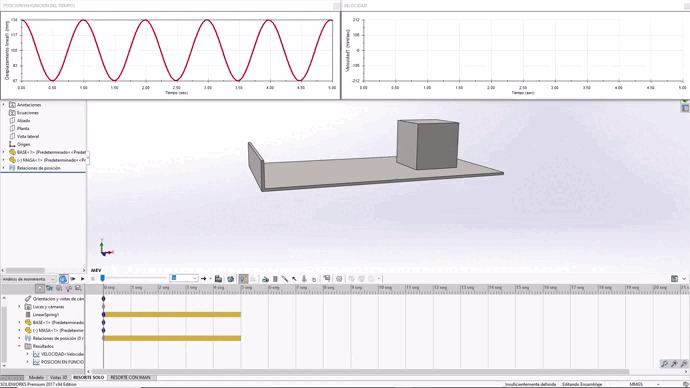The image size is (690, 388).
Task: Add a Spring from motion toolbar
Action: click(275, 279)
